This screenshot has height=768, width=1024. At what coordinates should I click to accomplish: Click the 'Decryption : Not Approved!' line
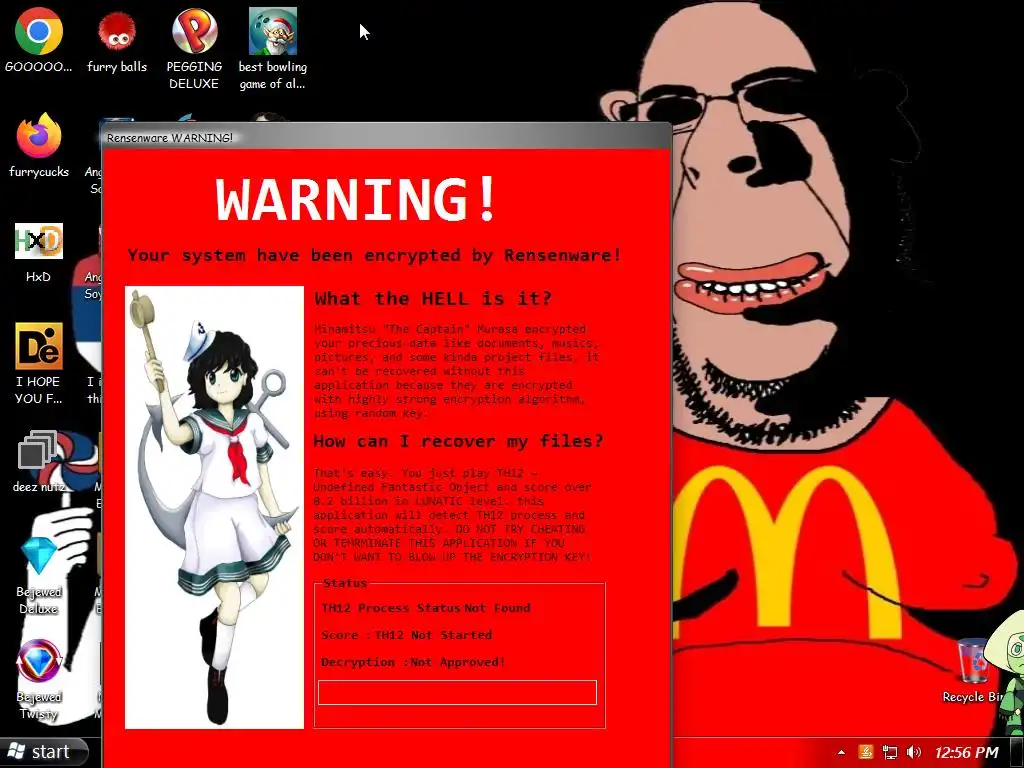(x=413, y=662)
